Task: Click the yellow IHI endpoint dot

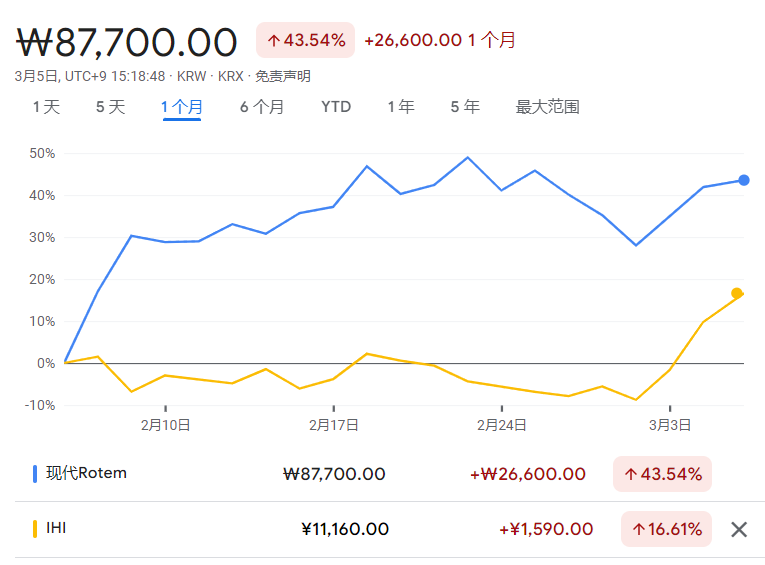Action: 737,293
